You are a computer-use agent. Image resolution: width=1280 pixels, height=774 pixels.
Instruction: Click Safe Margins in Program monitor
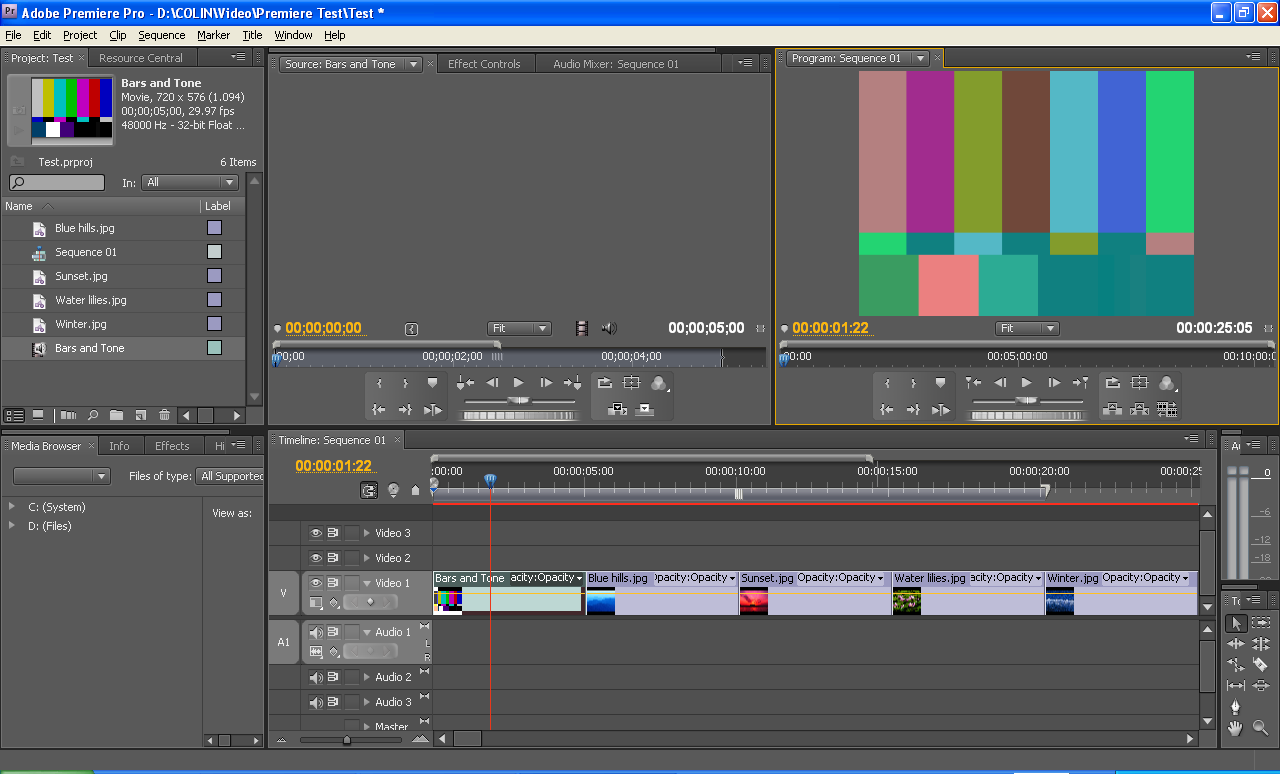coord(1139,383)
